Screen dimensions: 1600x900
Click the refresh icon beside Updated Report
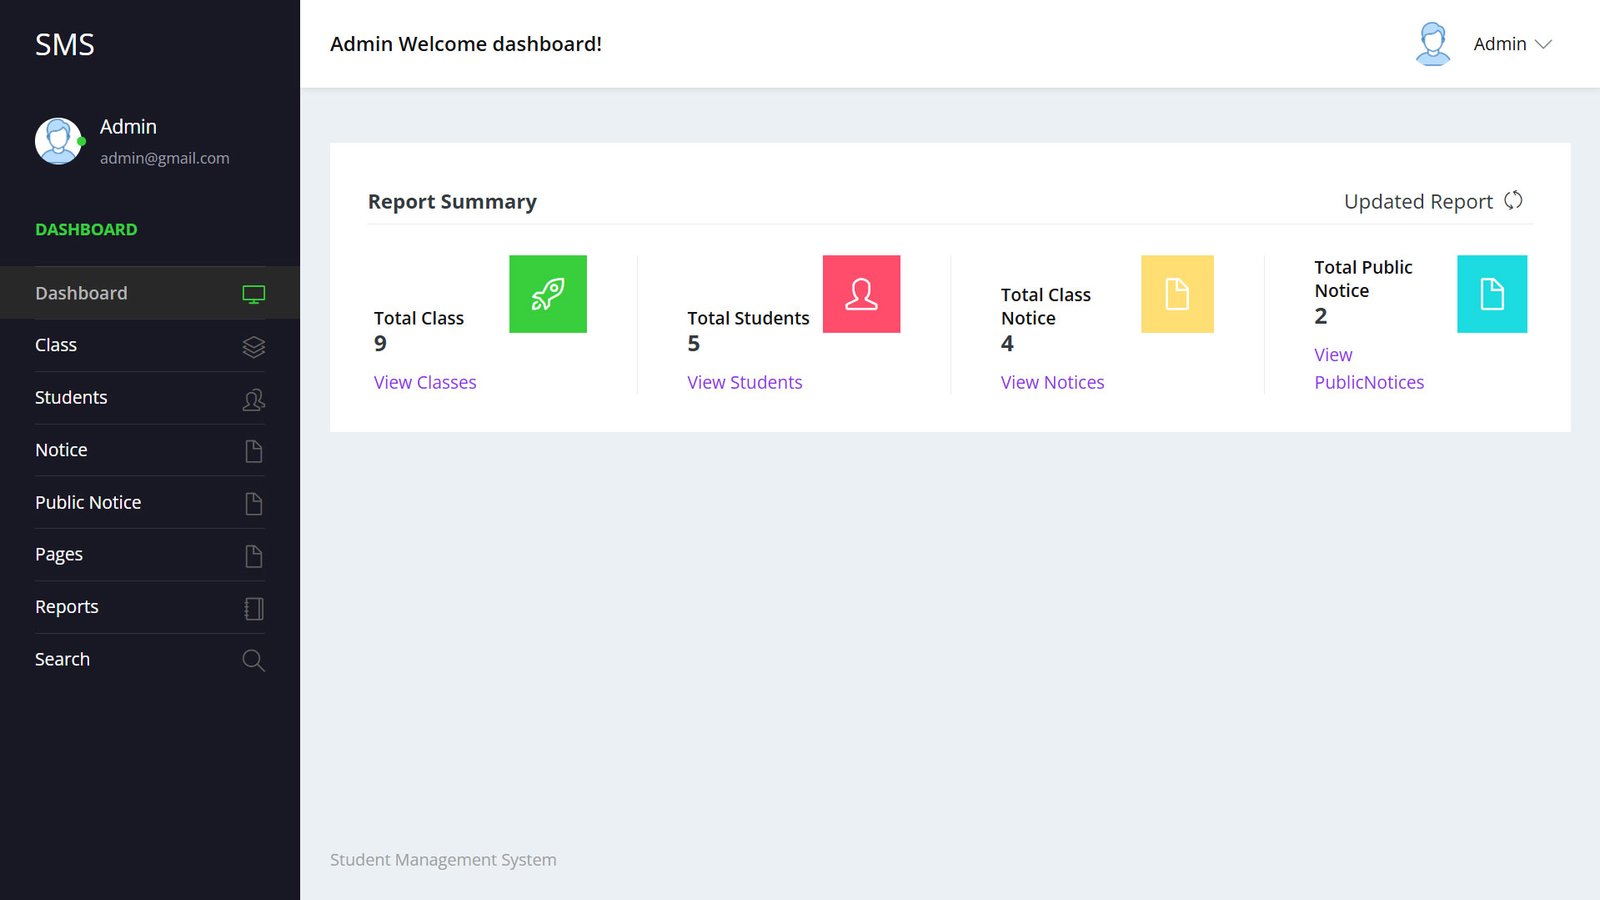[1513, 200]
